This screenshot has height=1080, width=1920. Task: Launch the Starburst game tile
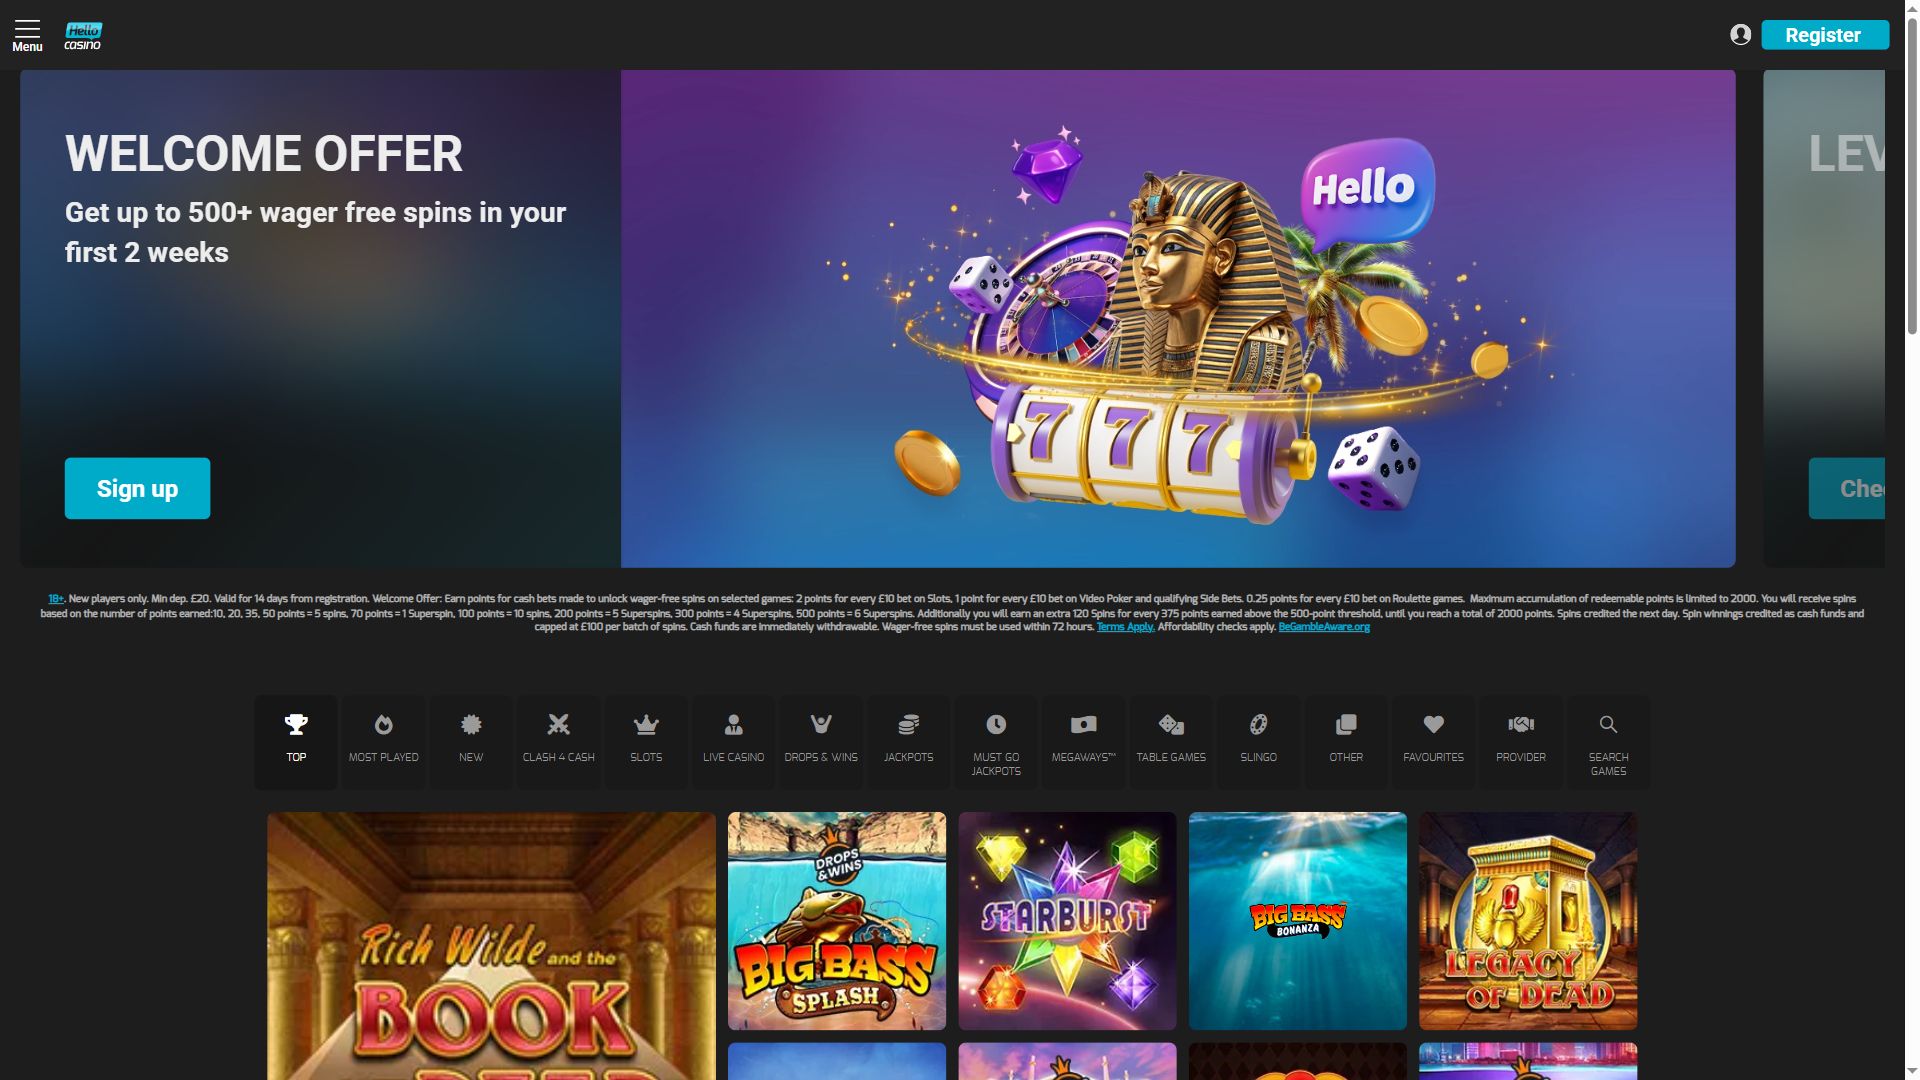[x=1067, y=921]
